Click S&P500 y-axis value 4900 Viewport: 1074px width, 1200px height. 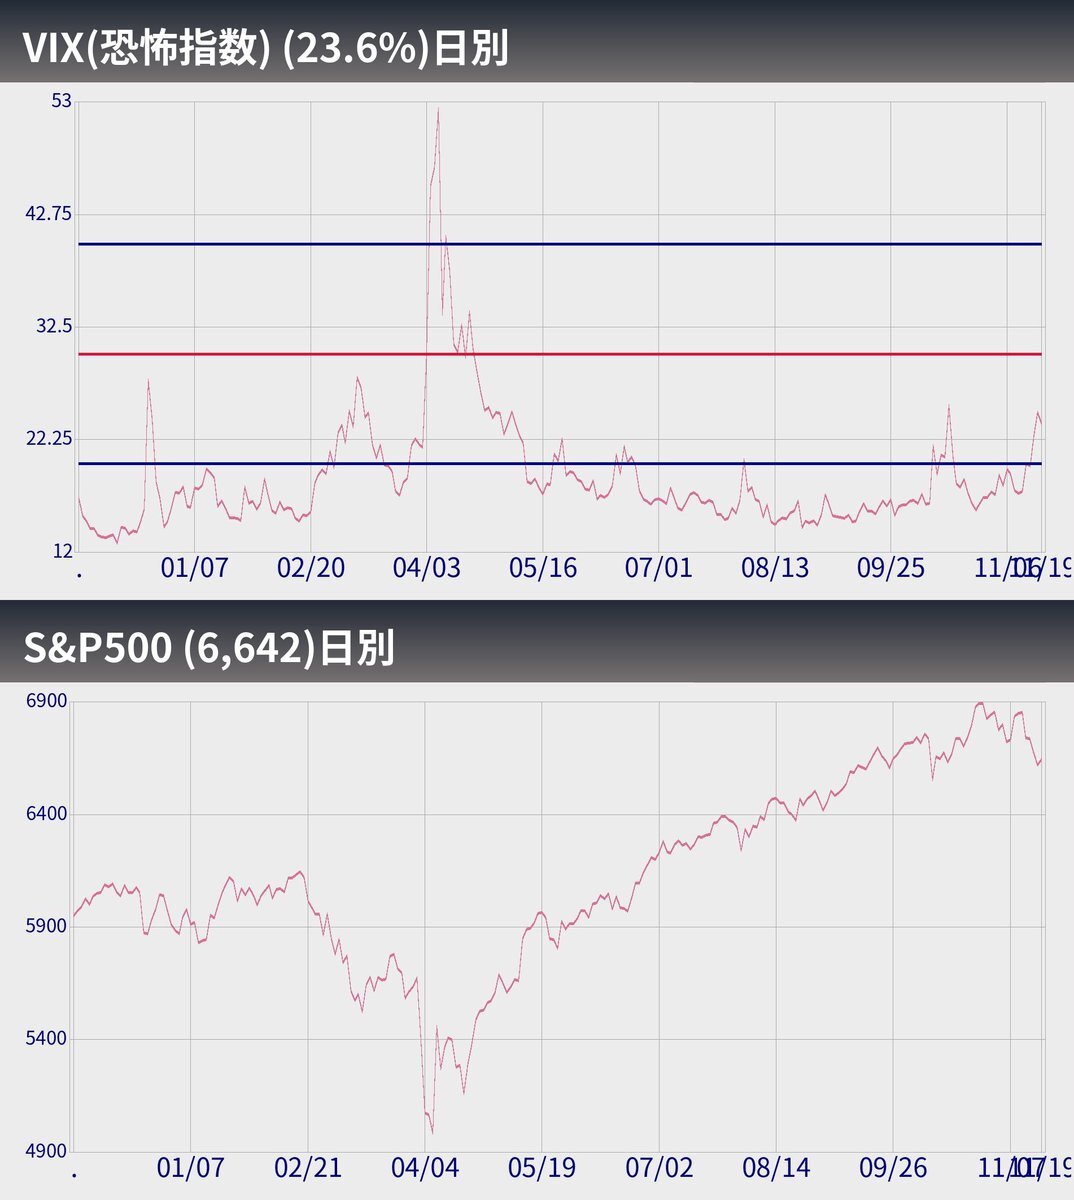click(49, 1152)
